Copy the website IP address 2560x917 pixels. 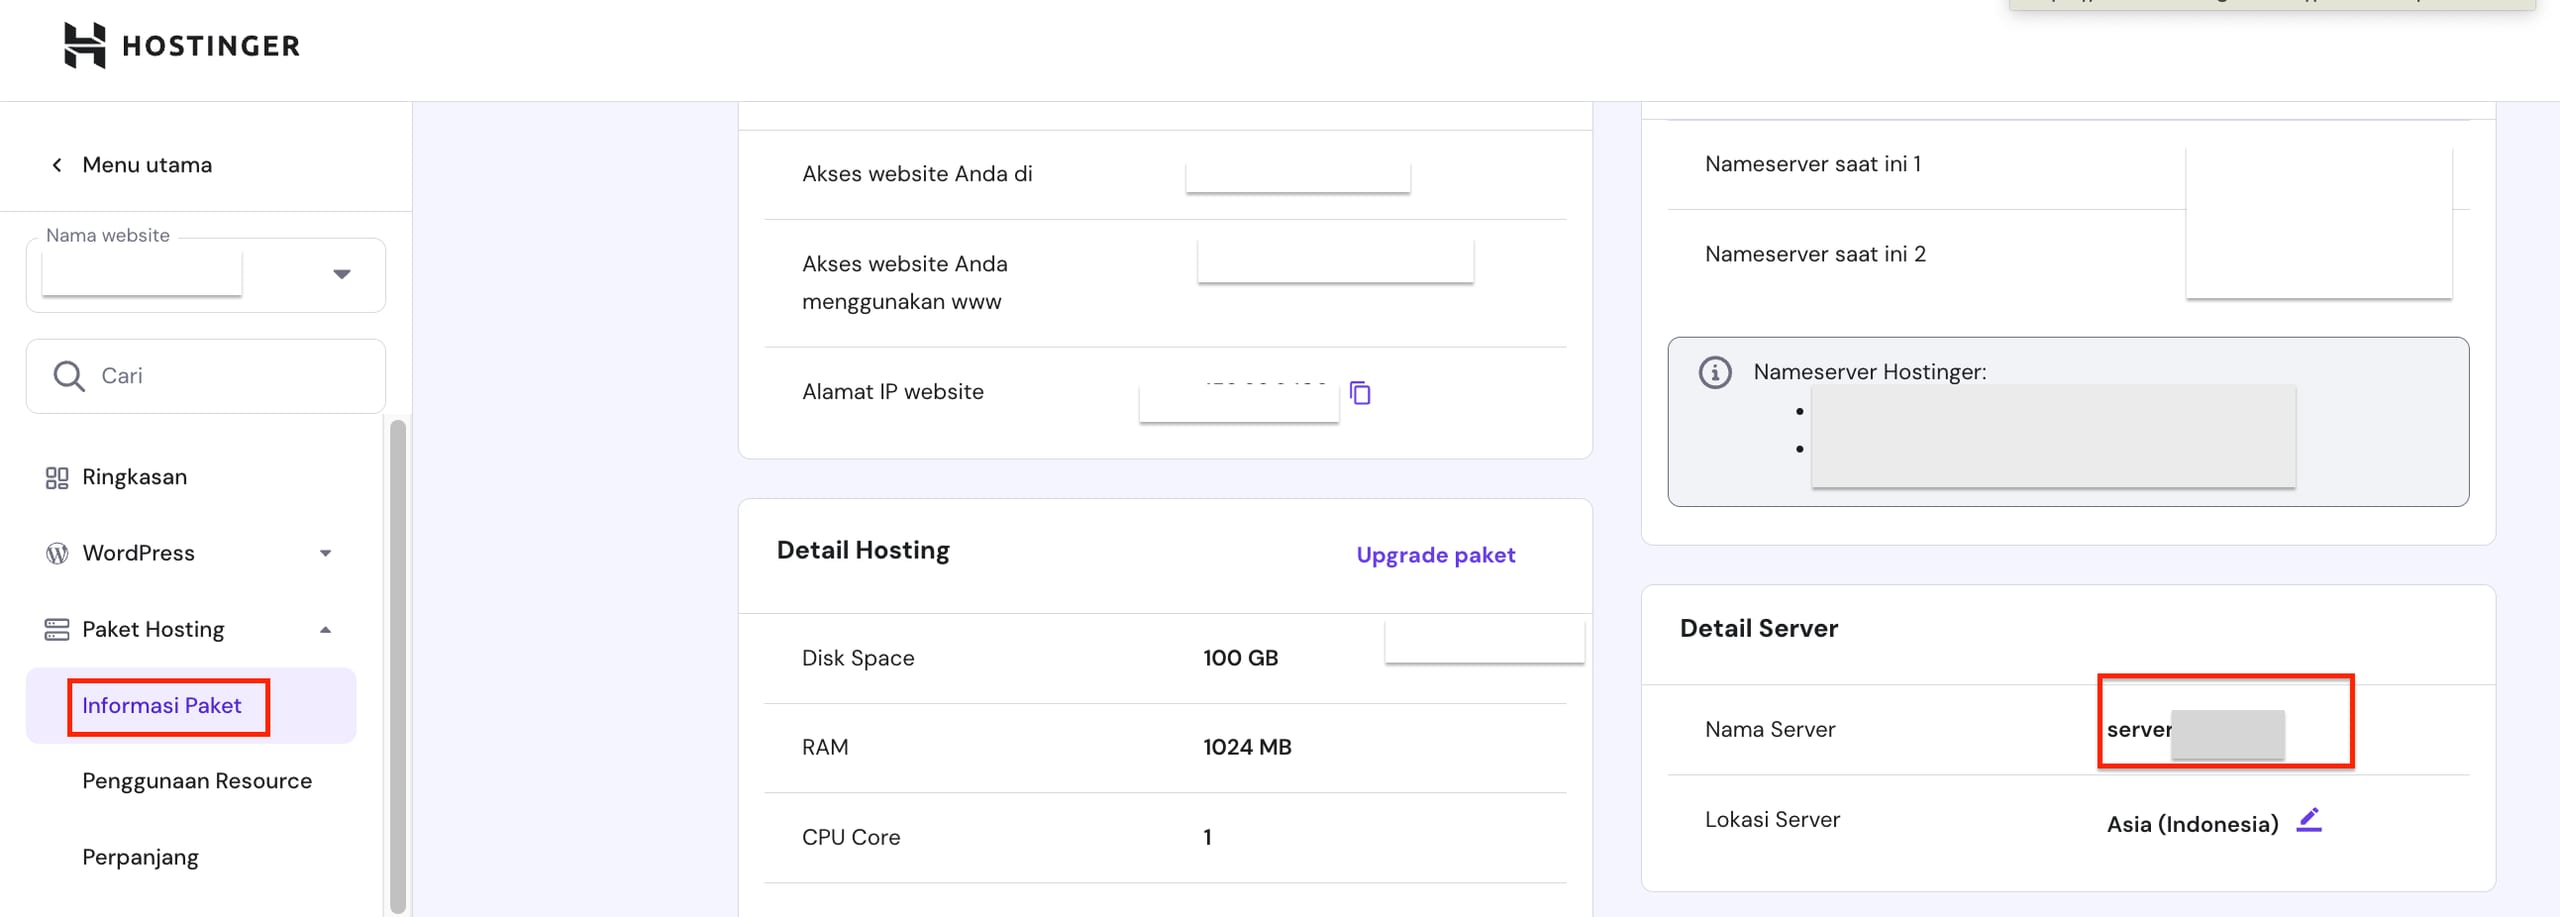1360,393
